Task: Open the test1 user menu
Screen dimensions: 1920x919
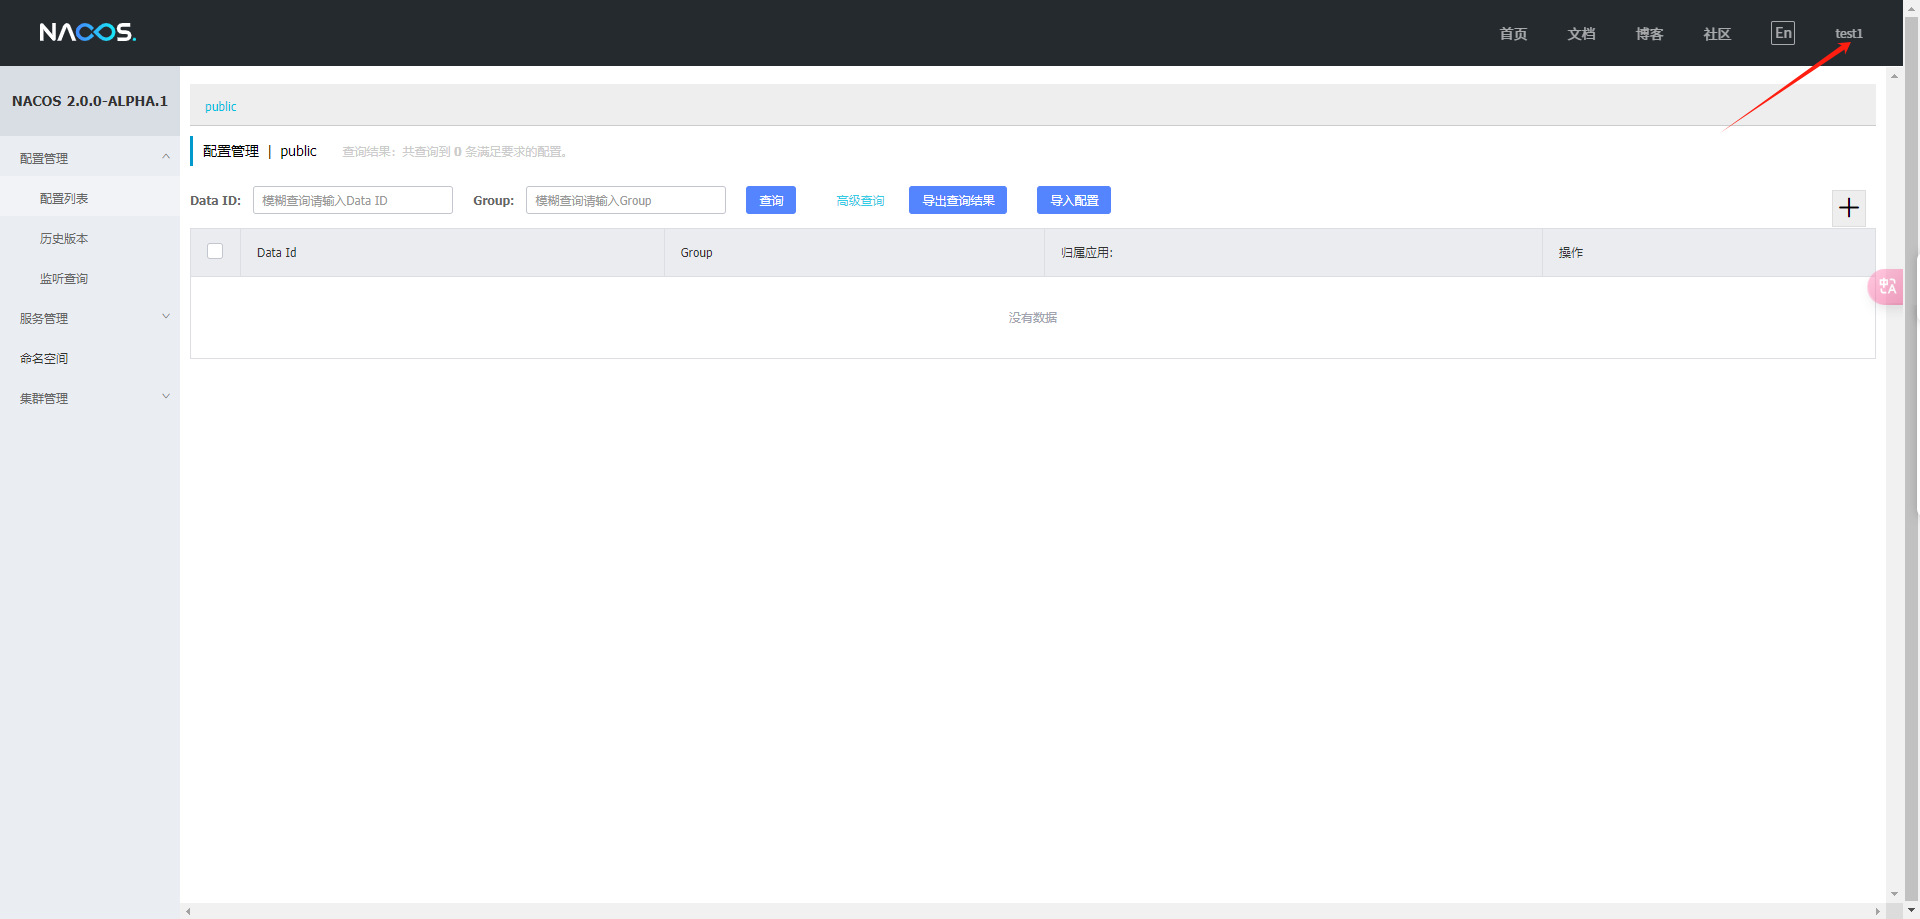Action: coord(1848,34)
